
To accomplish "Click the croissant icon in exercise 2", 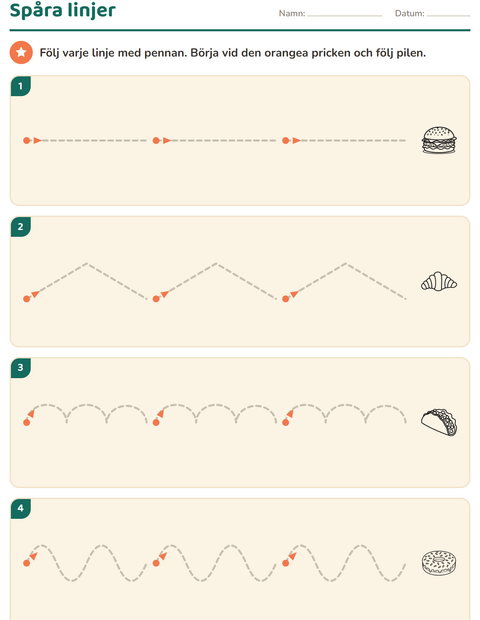I will click(x=439, y=282).
